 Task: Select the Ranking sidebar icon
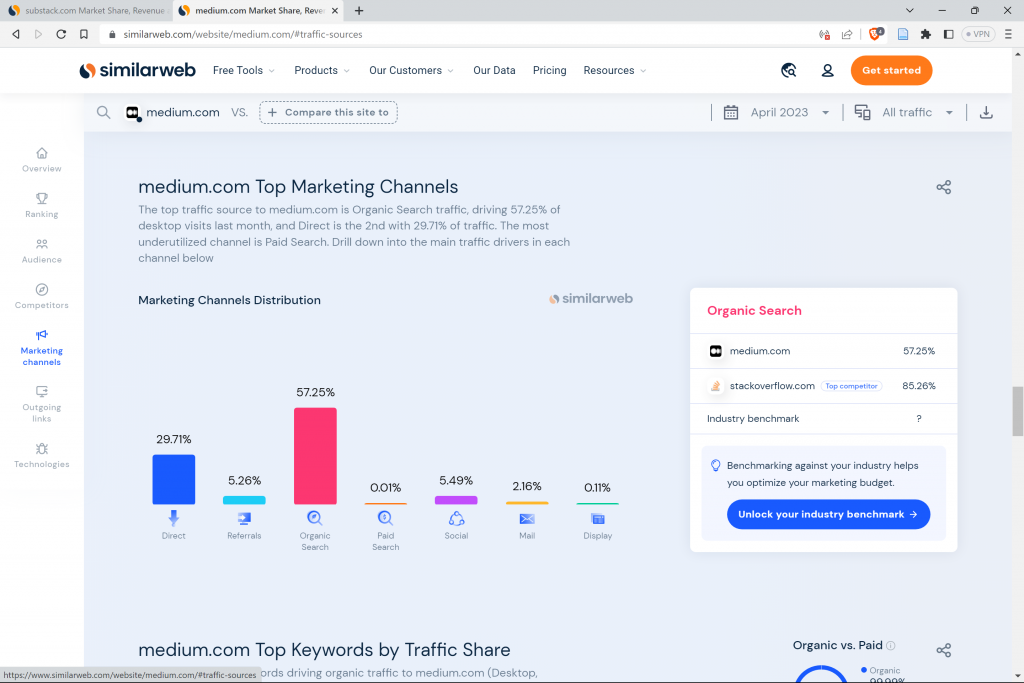41,206
